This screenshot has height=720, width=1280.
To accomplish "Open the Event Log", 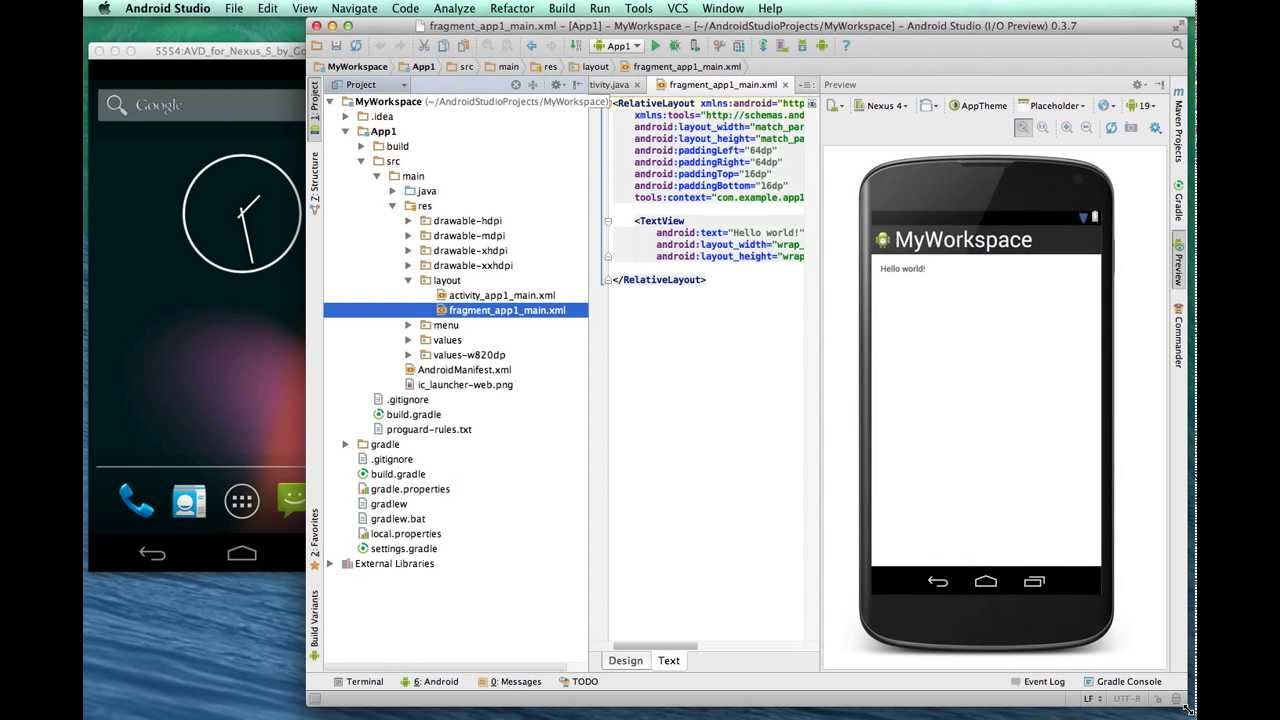I will click(1037, 682).
